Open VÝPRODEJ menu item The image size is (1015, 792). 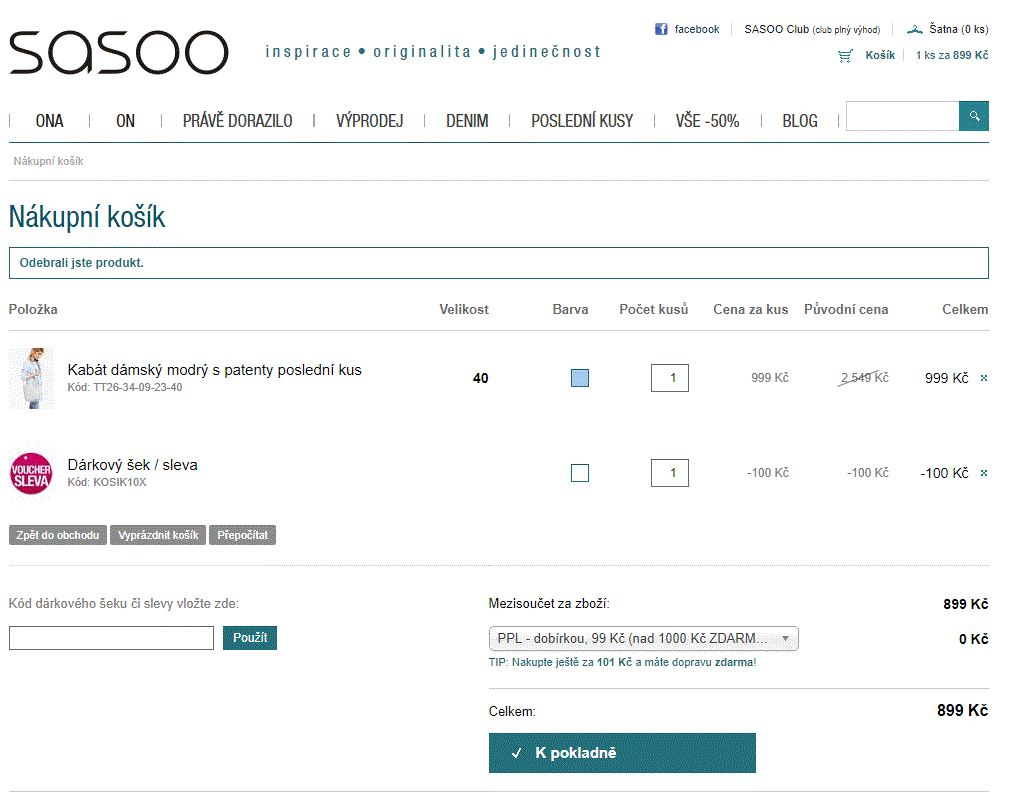click(369, 121)
